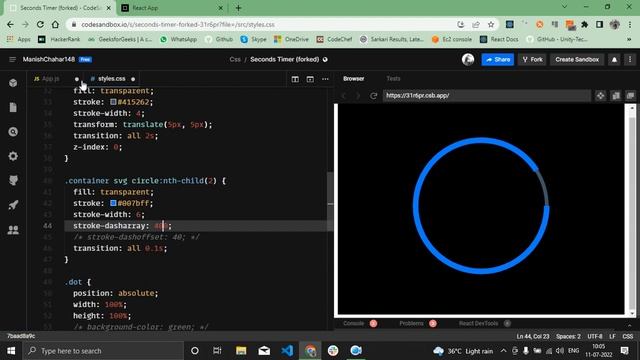Expand the bookmarks overflow chevron

[x=629, y=39]
